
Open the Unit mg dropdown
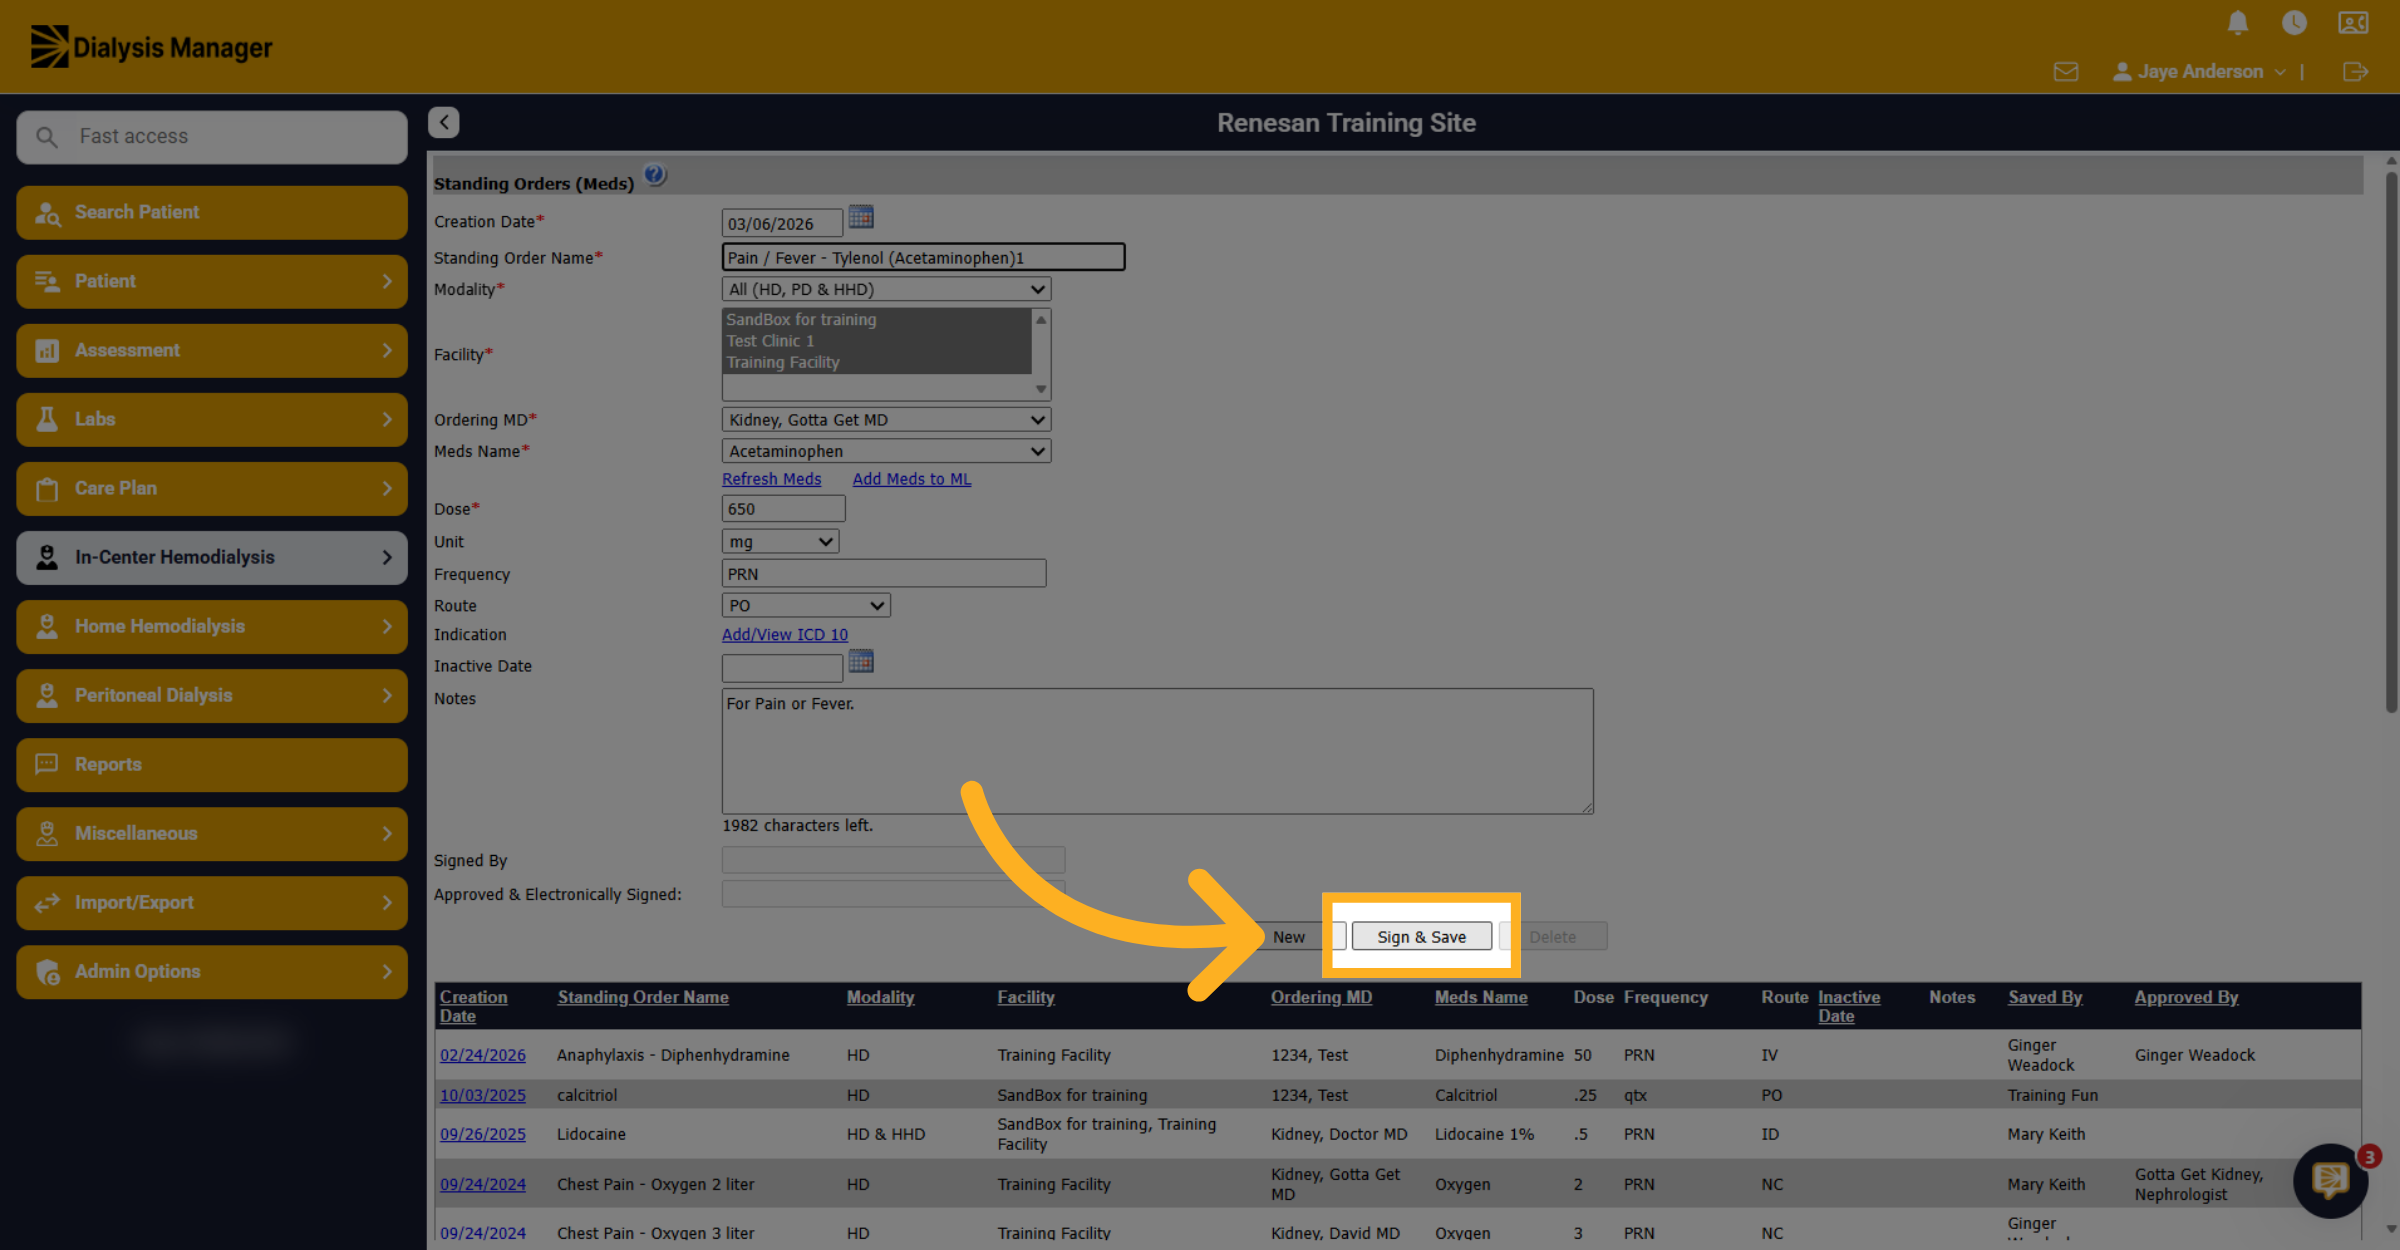(x=780, y=542)
